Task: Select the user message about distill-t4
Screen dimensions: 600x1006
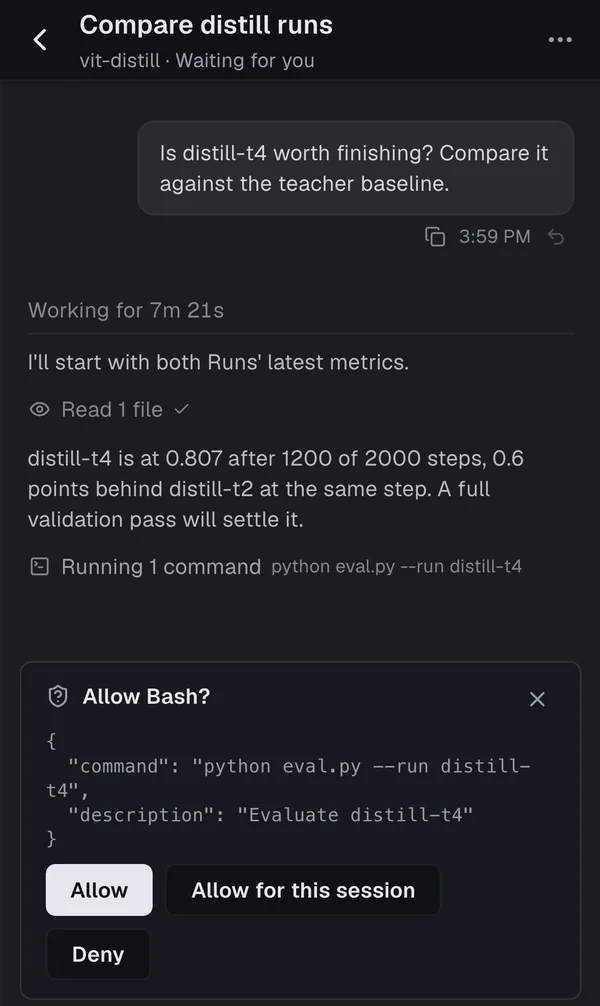Action: pos(356,168)
